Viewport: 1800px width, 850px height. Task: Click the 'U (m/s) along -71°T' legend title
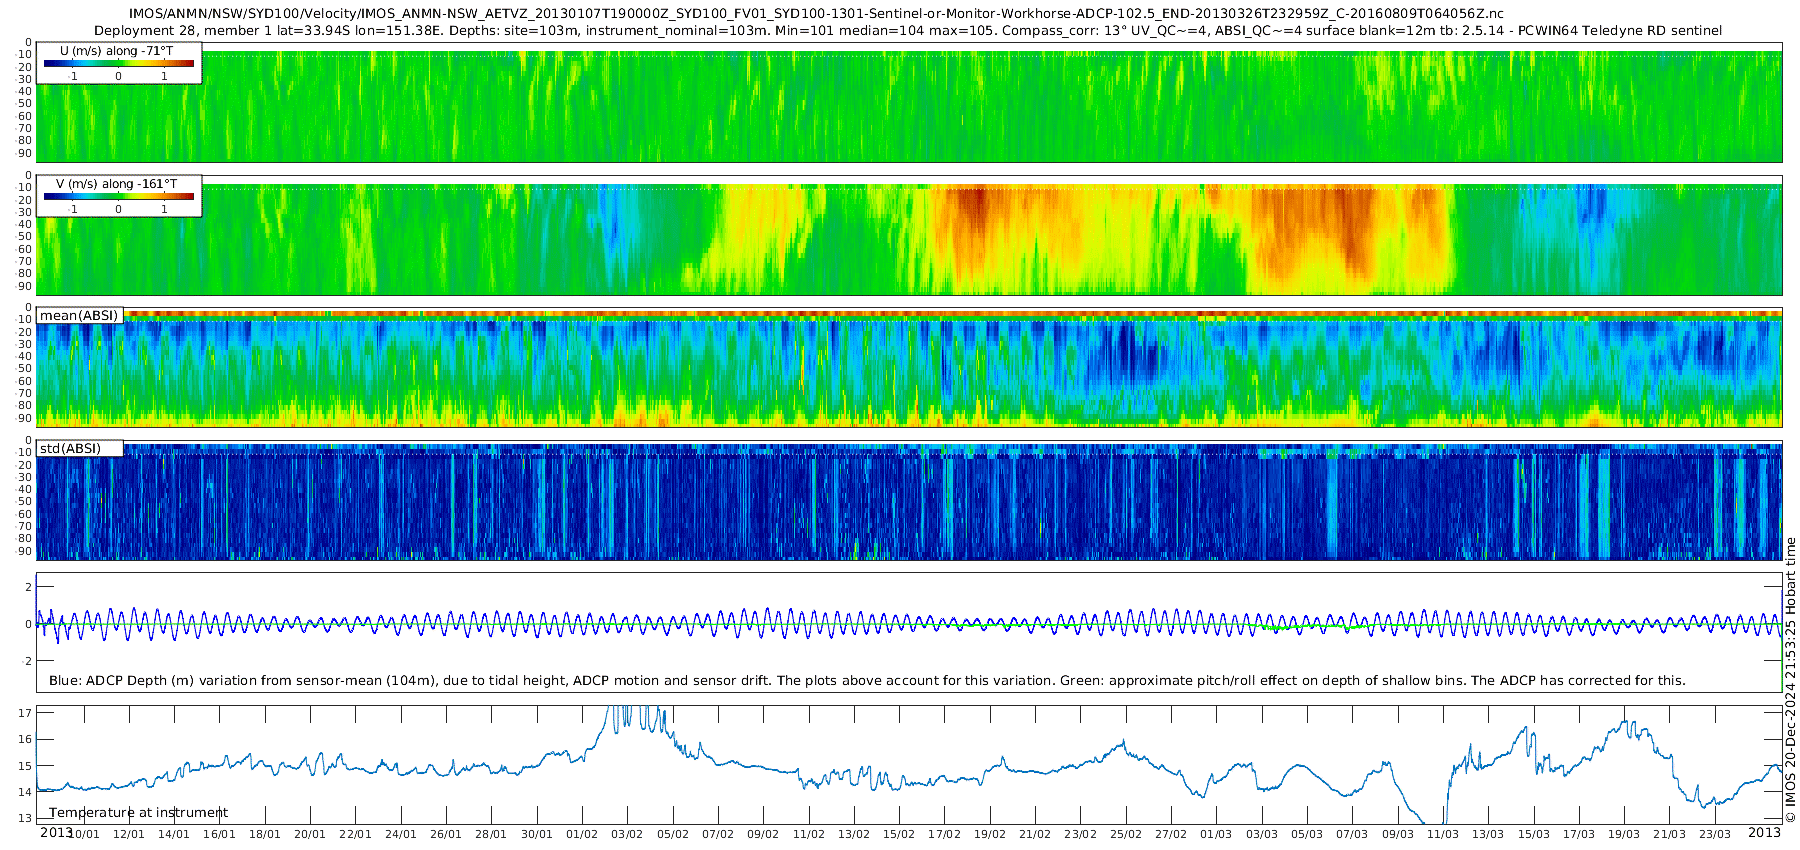click(x=116, y=51)
